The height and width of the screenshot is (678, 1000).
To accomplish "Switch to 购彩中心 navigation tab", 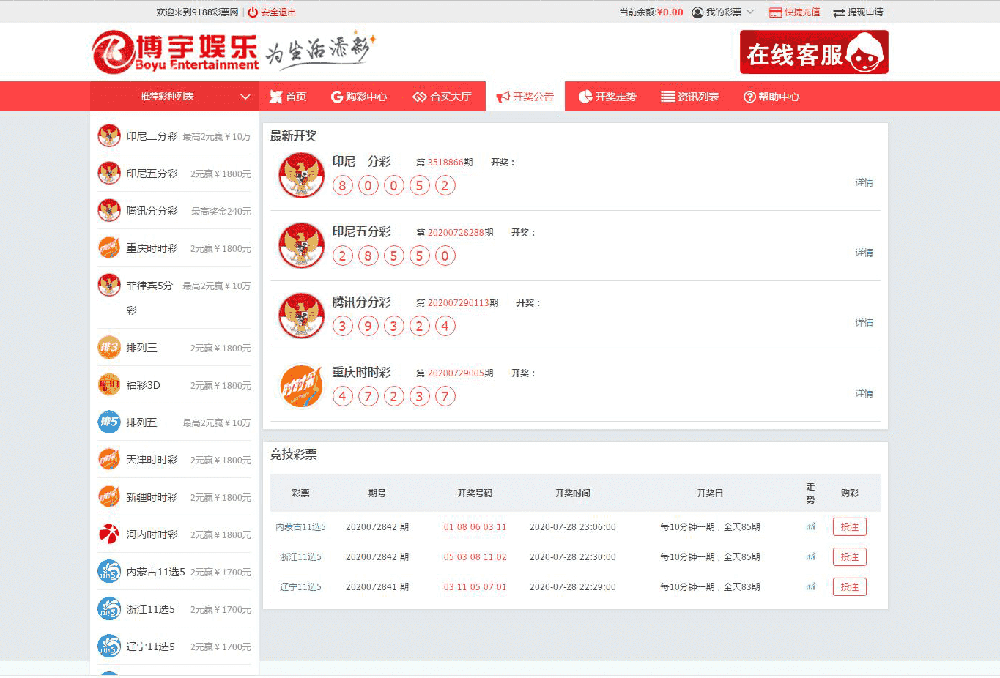I will 359,97.
